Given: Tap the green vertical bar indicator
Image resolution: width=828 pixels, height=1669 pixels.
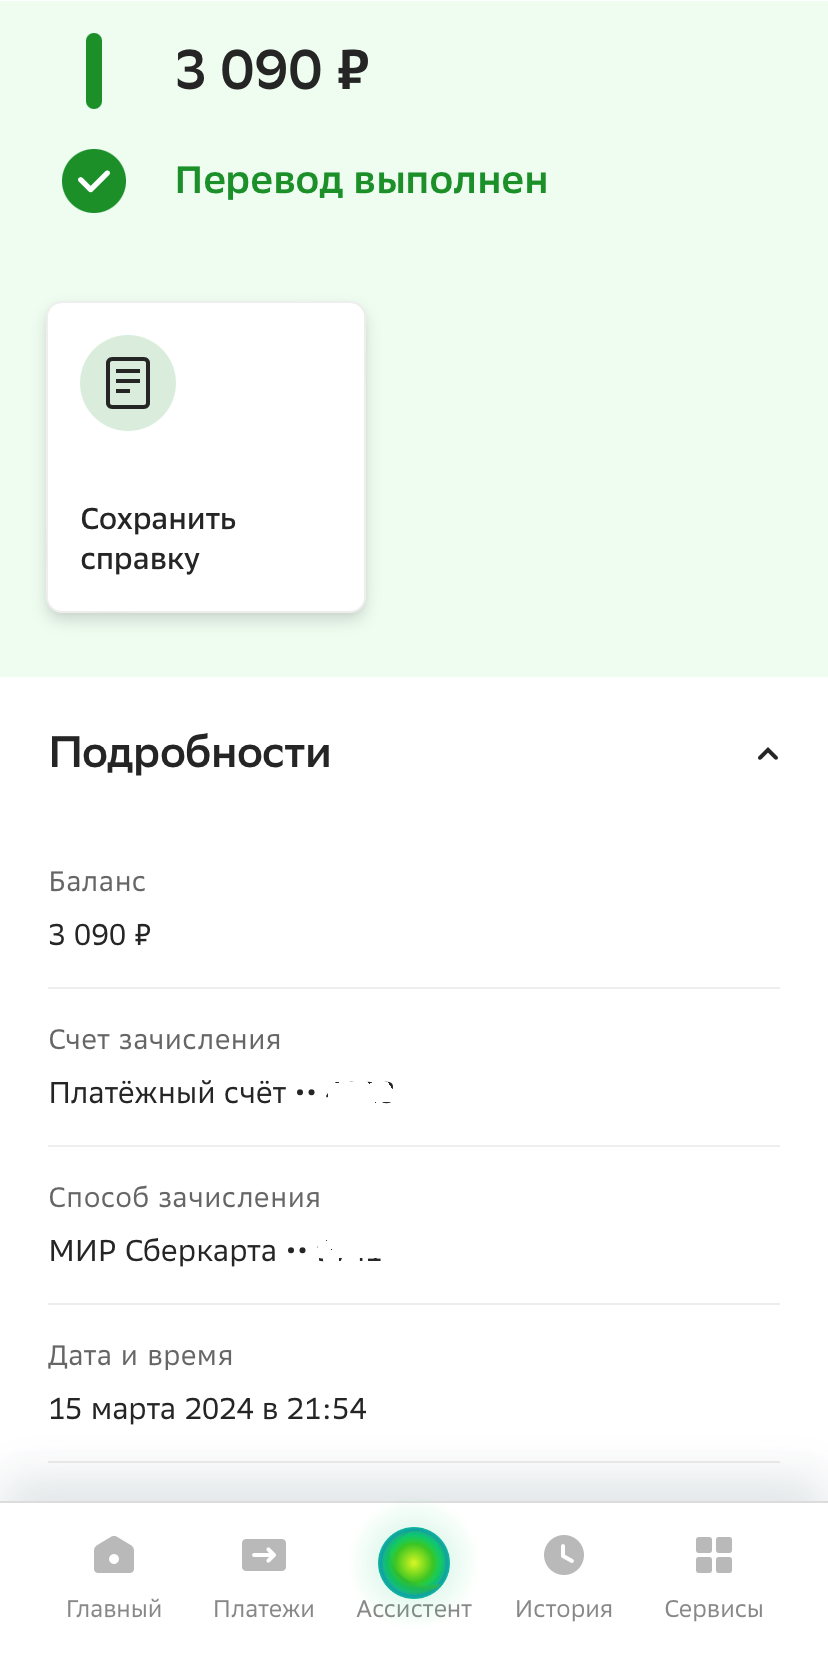Looking at the screenshot, I should tap(94, 71).
